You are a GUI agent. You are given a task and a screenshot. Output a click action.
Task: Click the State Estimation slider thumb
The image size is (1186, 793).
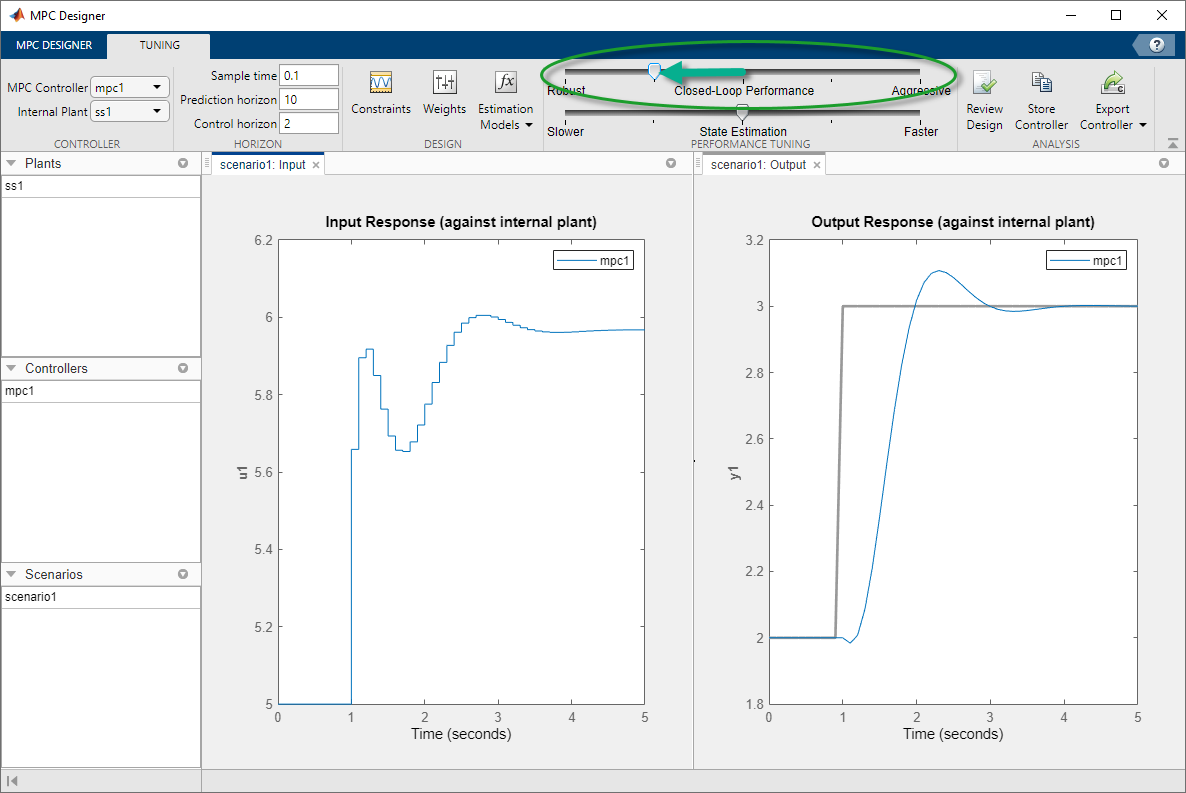point(743,114)
